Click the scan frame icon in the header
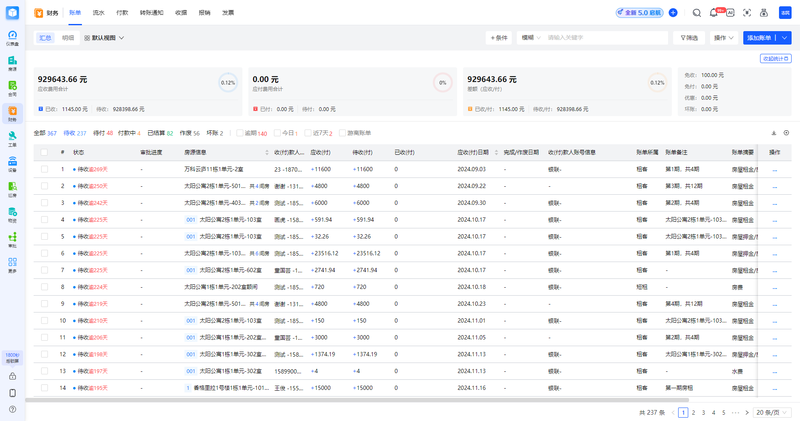 747,13
